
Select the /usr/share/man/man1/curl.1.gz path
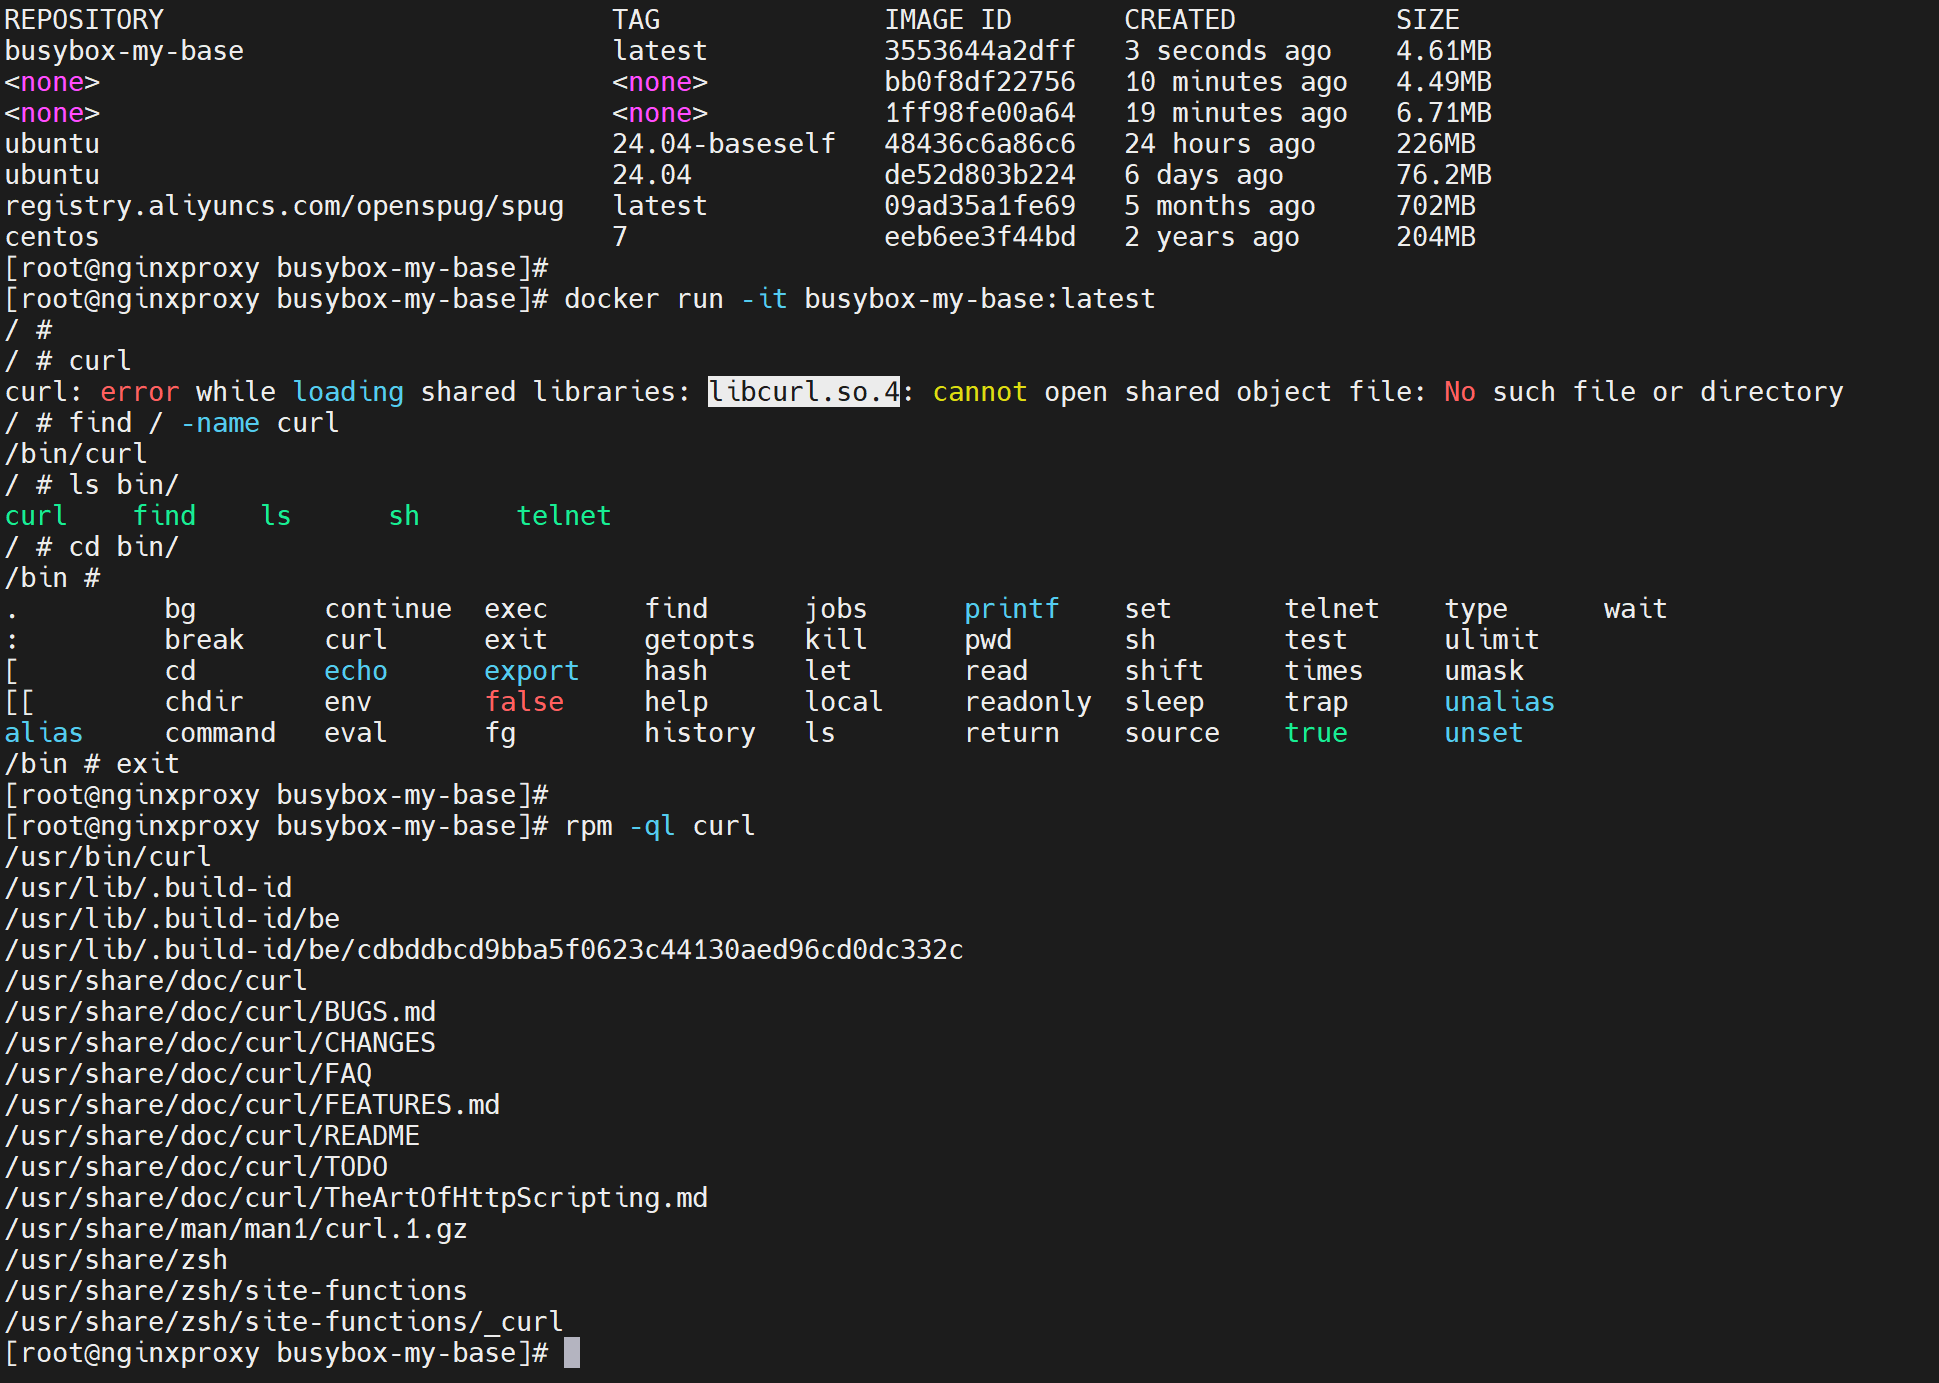tap(235, 1228)
